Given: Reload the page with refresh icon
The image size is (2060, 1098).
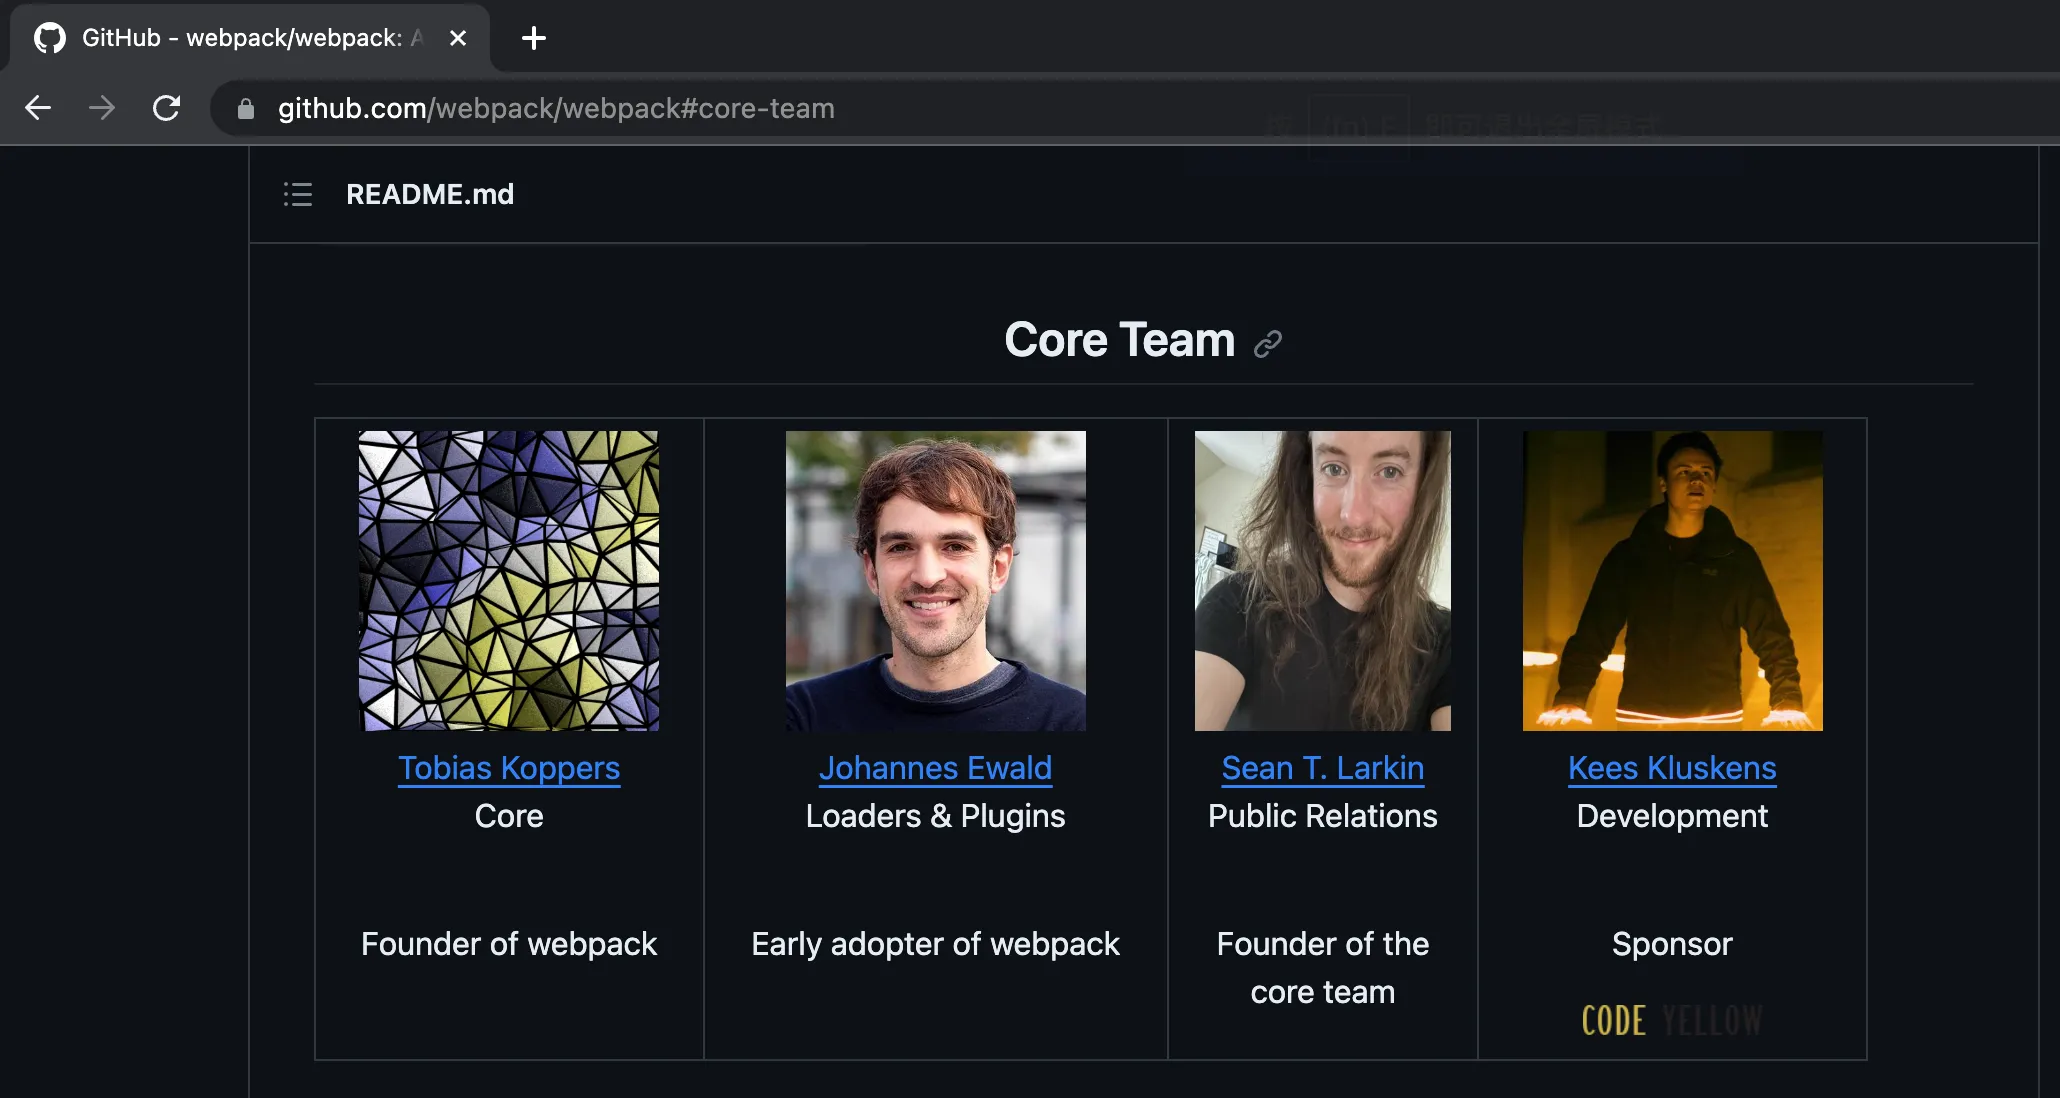Looking at the screenshot, I should click(166, 108).
